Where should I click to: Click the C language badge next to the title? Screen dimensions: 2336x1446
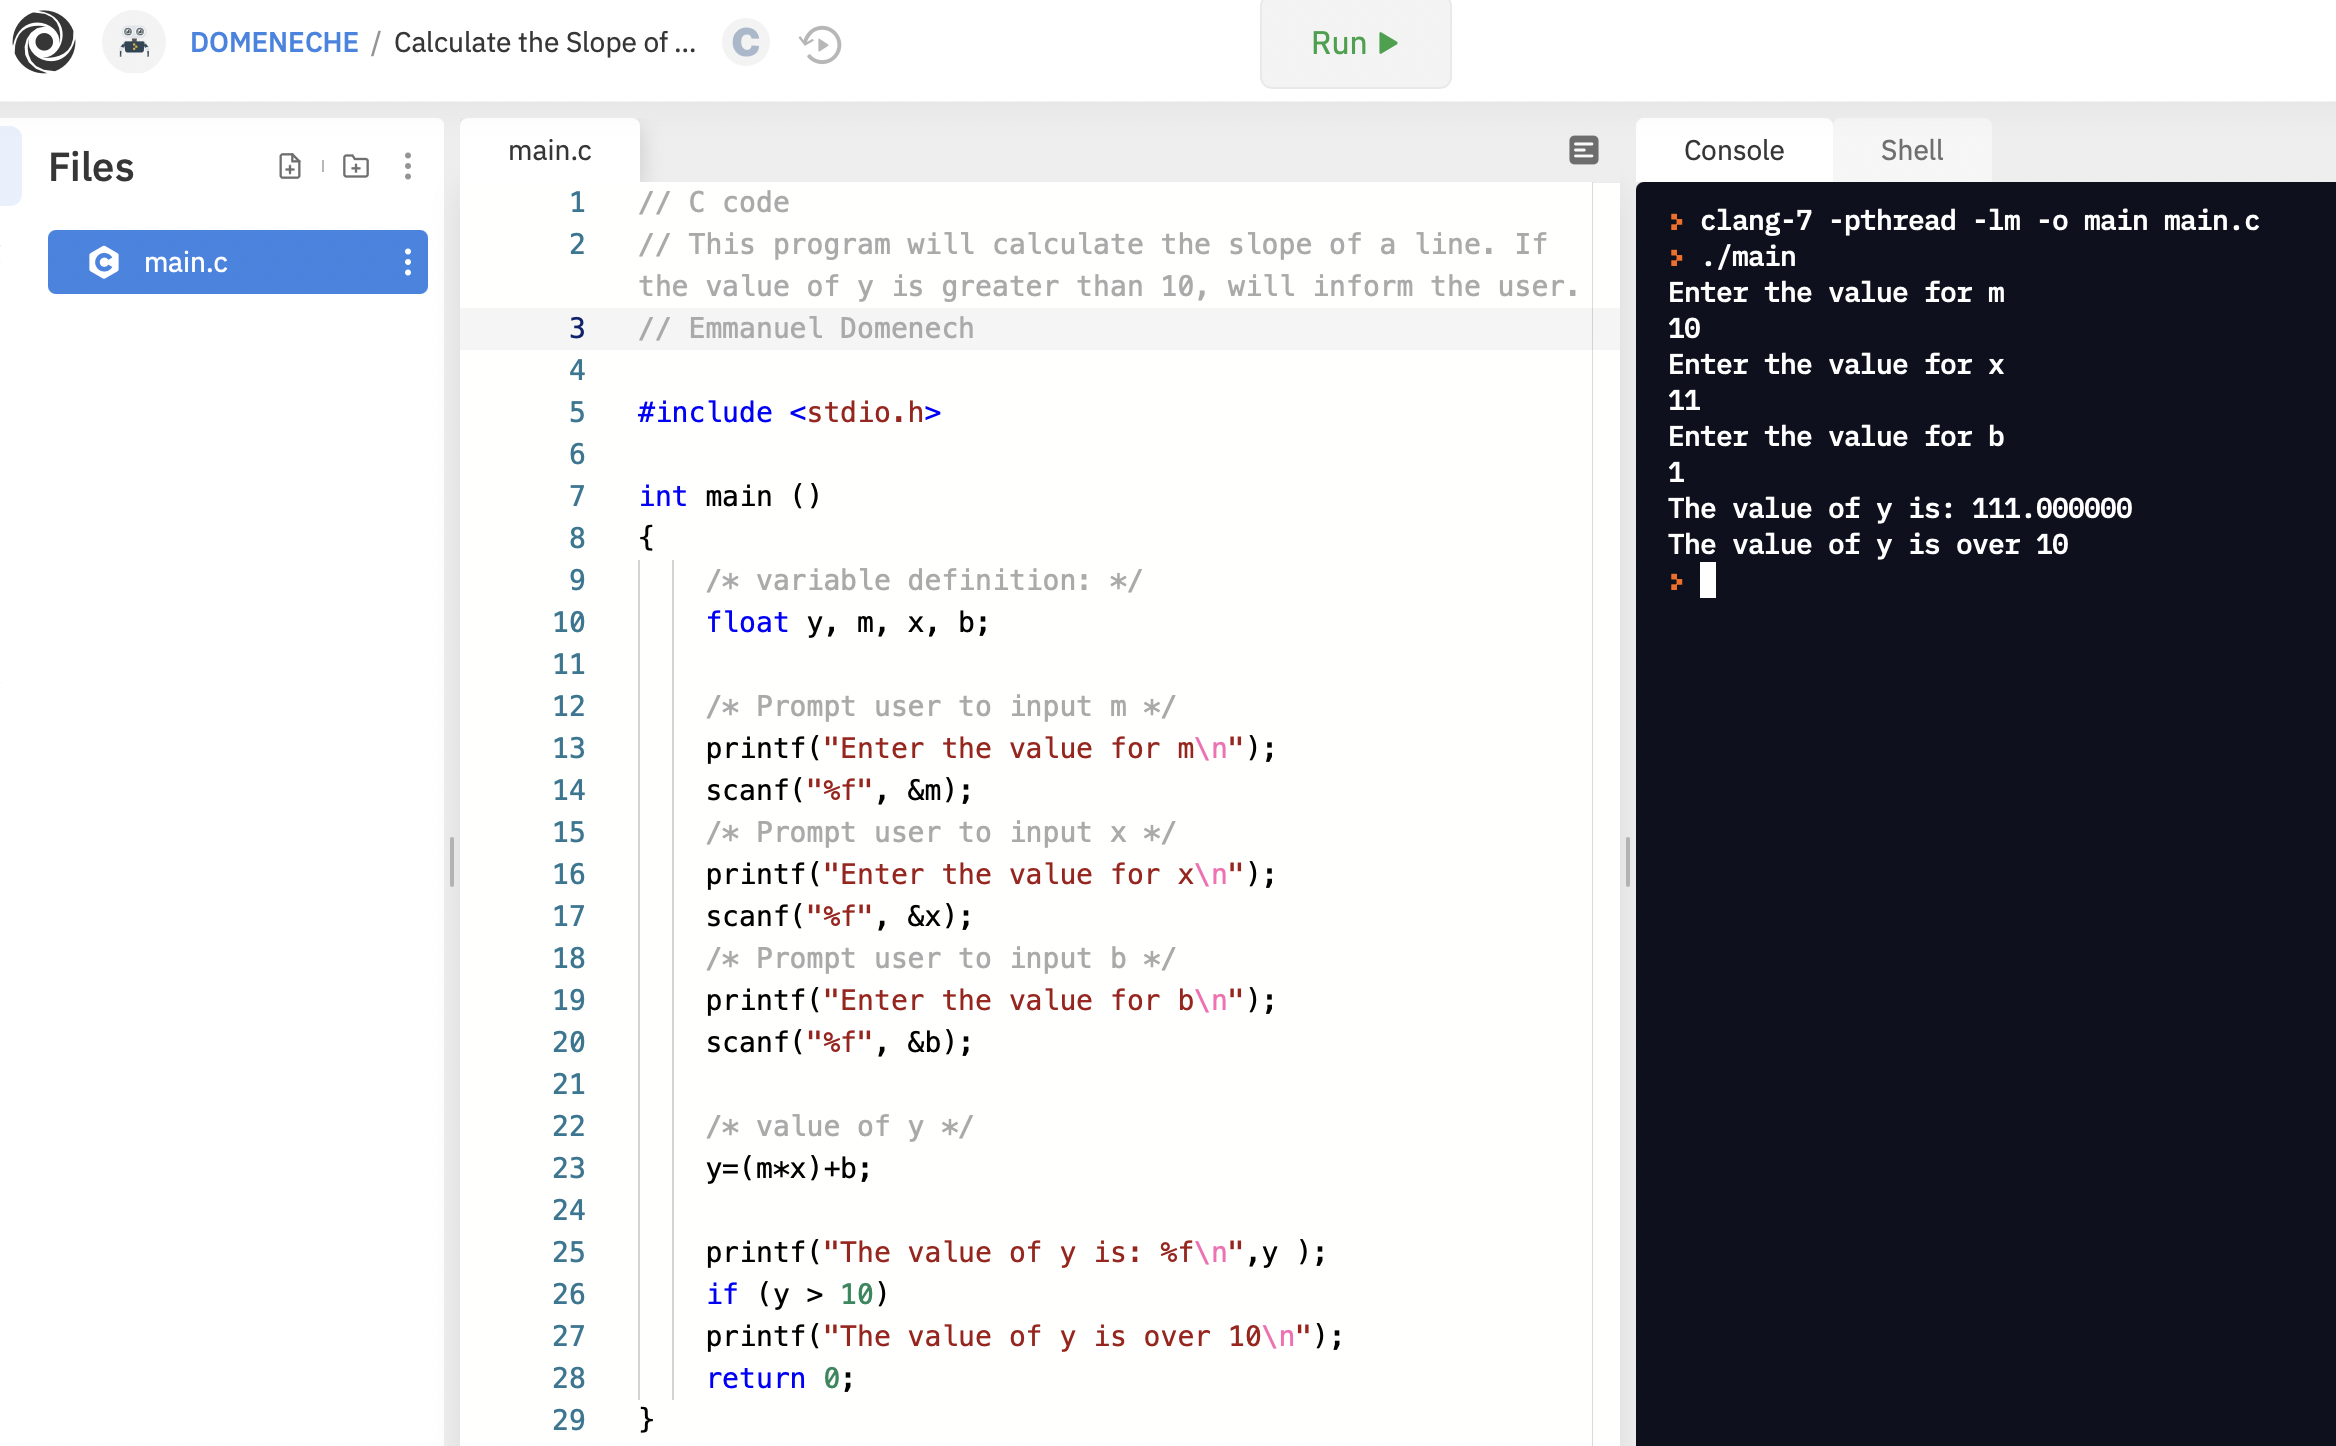pos(746,43)
